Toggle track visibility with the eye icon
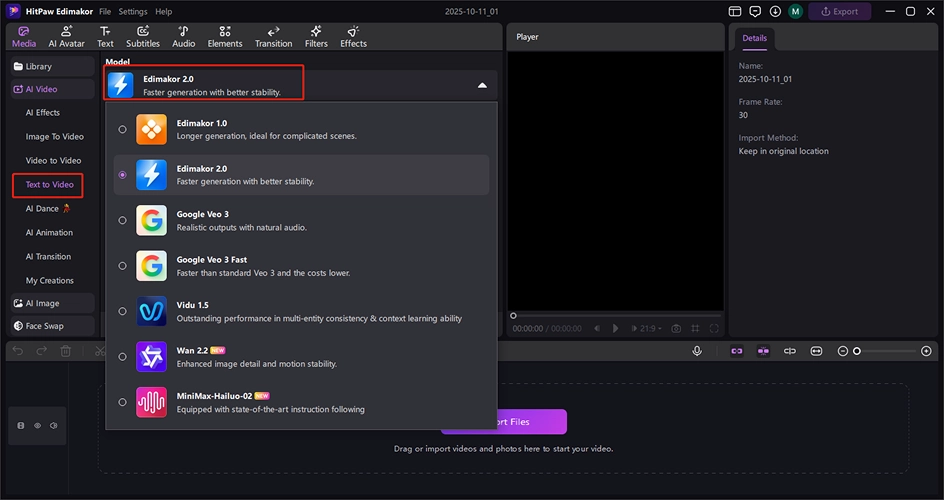The image size is (944, 500). [x=37, y=425]
